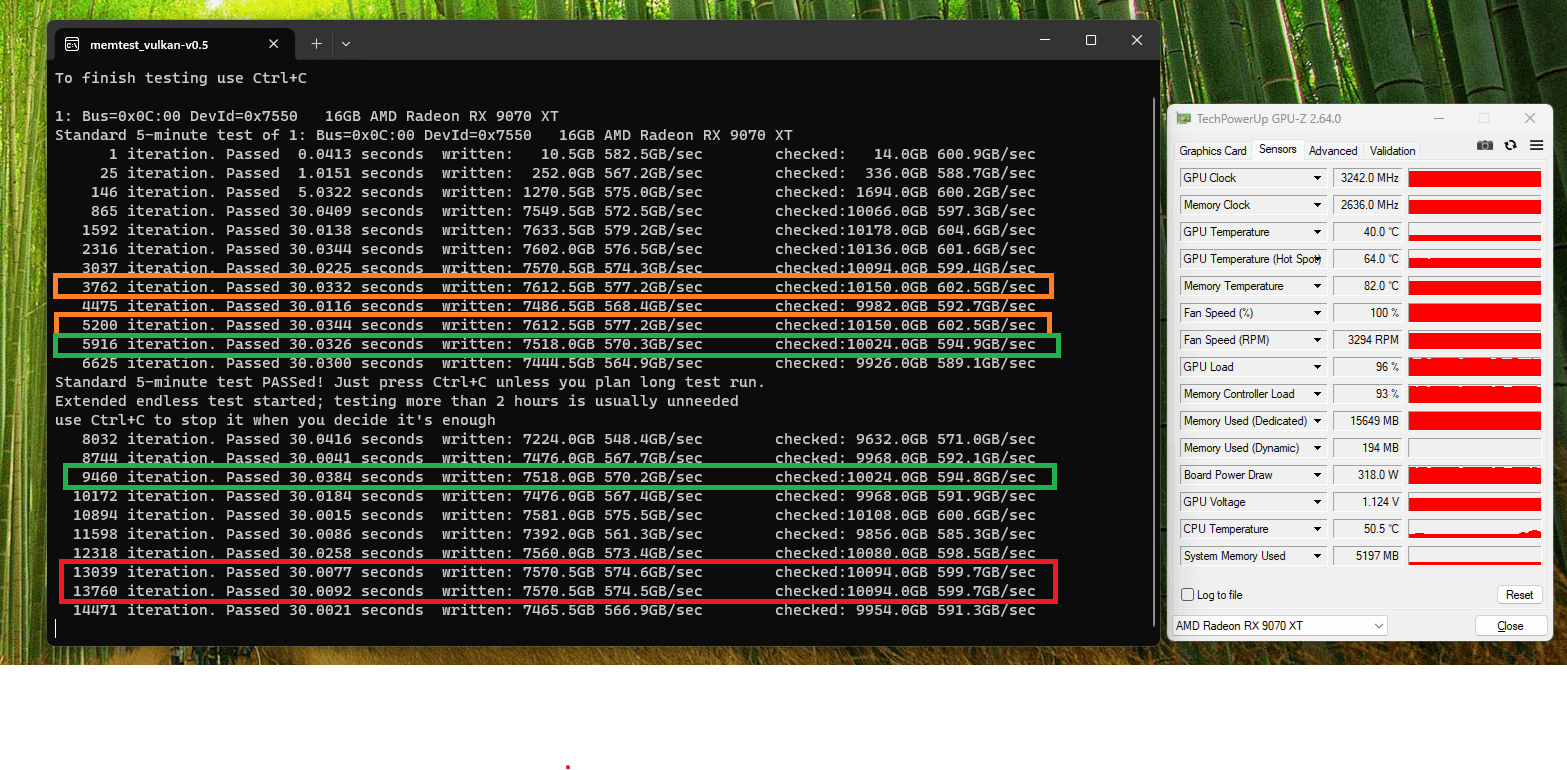Image resolution: width=1567 pixels, height=770 pixels.
Task: Open the Fan Speed (RPM) sensor dropdown
Action: click(1318, 340)
